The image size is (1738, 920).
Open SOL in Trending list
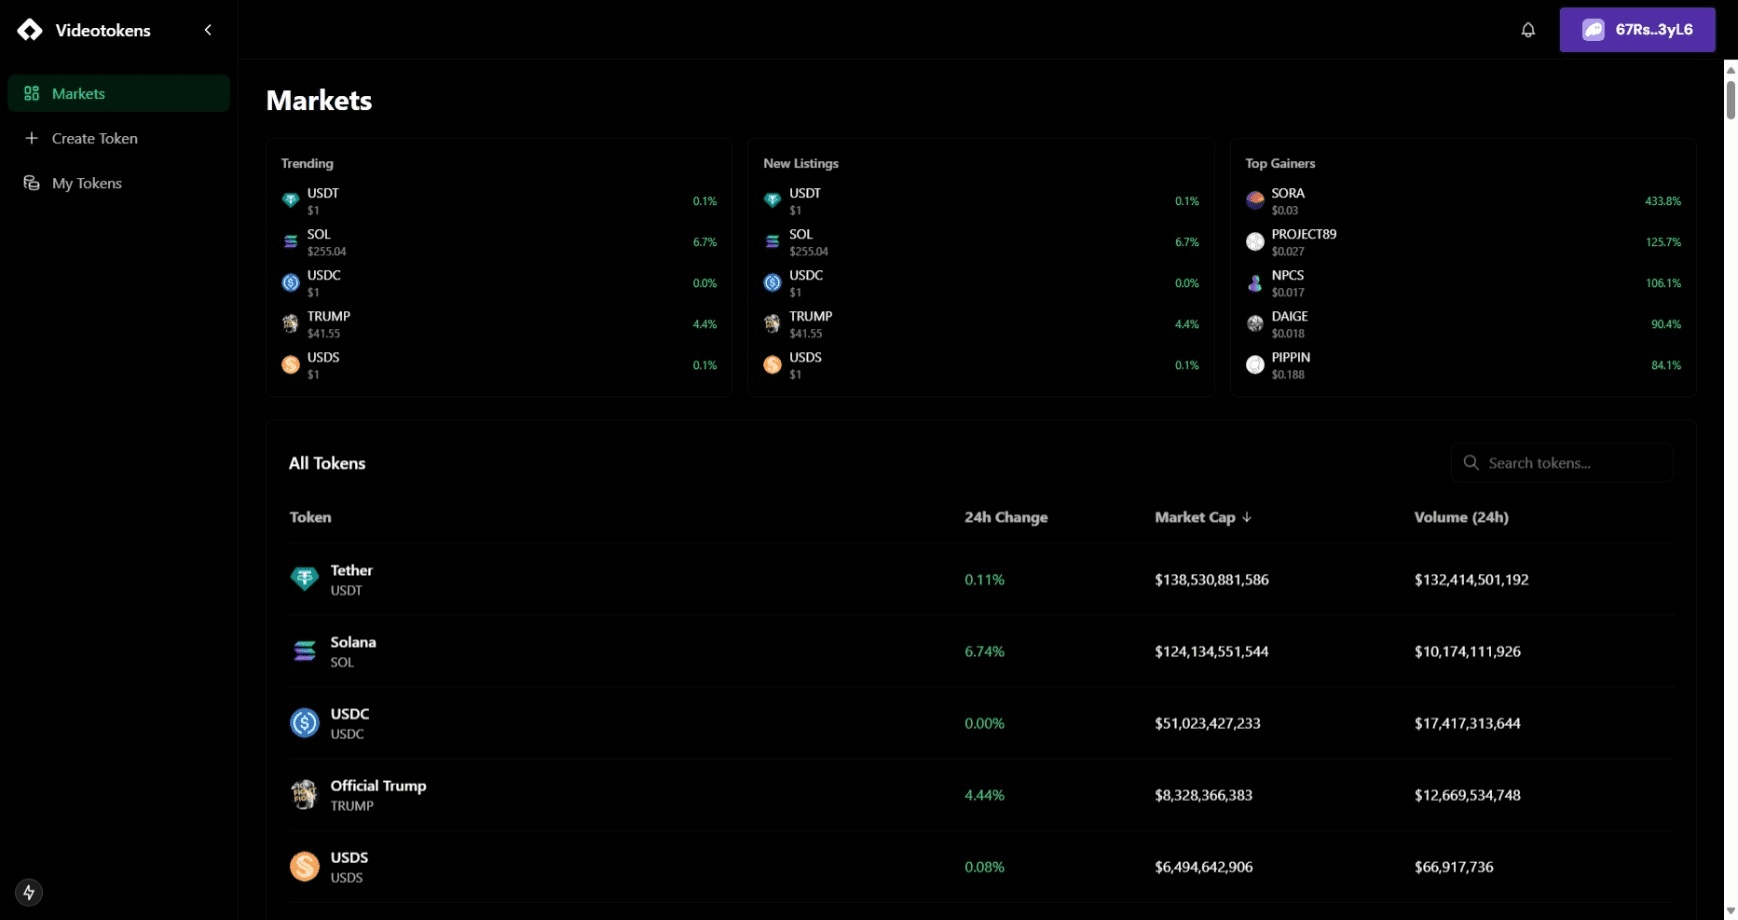point(499,242)
